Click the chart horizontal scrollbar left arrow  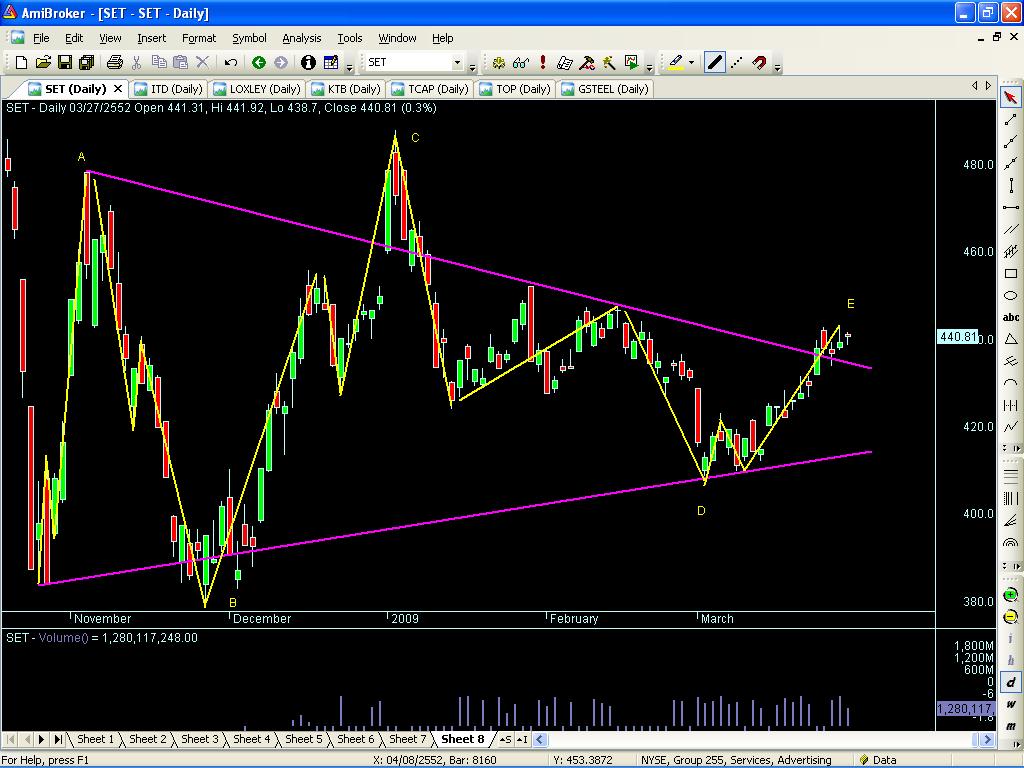539,739
